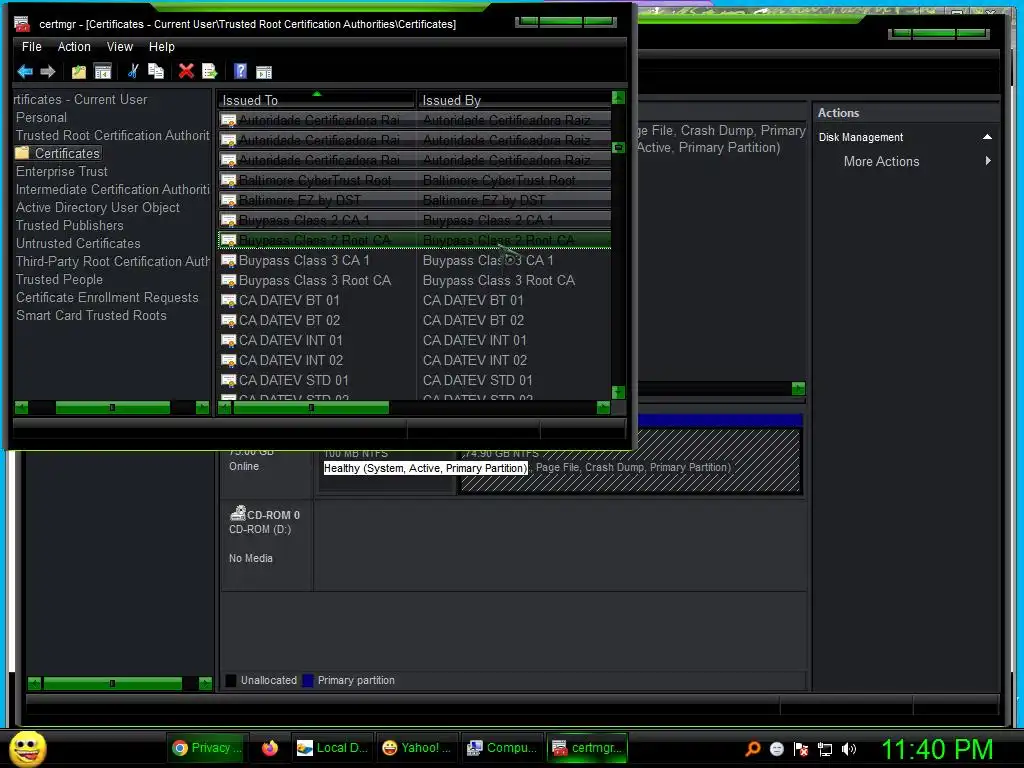Image resolution: width=1024 pixels, height=768 pixels.
Task: Click the certmgr taskbar button
Action: pos(586,748)
